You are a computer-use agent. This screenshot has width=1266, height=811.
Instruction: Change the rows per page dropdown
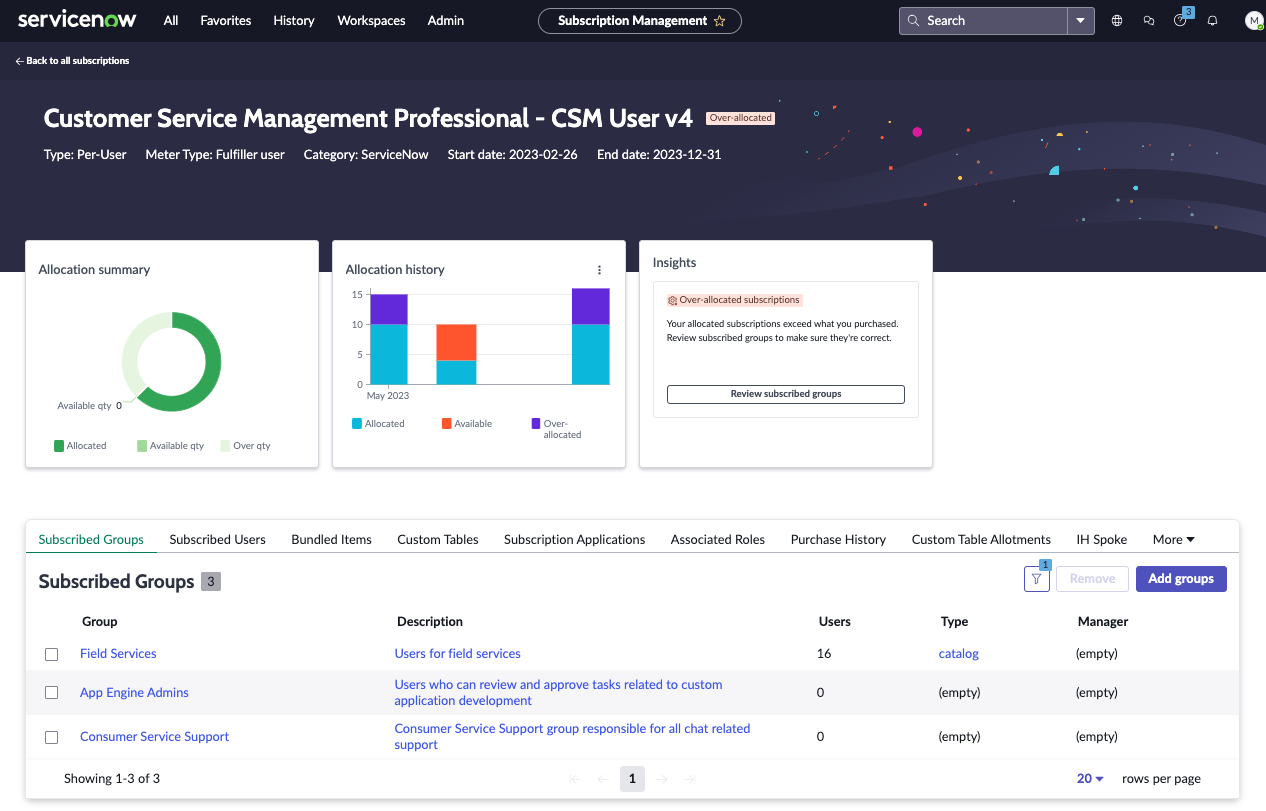(1090, 778)
